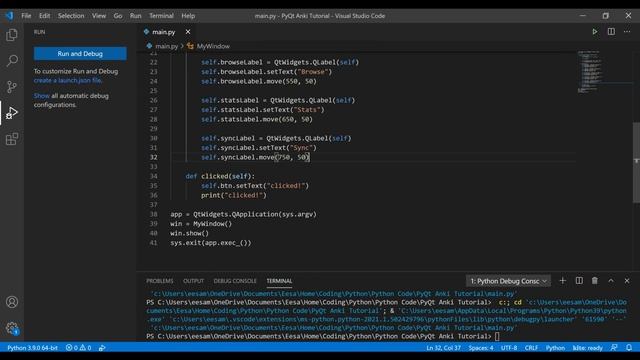Kill terminal with trash icon
Screen dimensions: 640x360
click(595, 281)
